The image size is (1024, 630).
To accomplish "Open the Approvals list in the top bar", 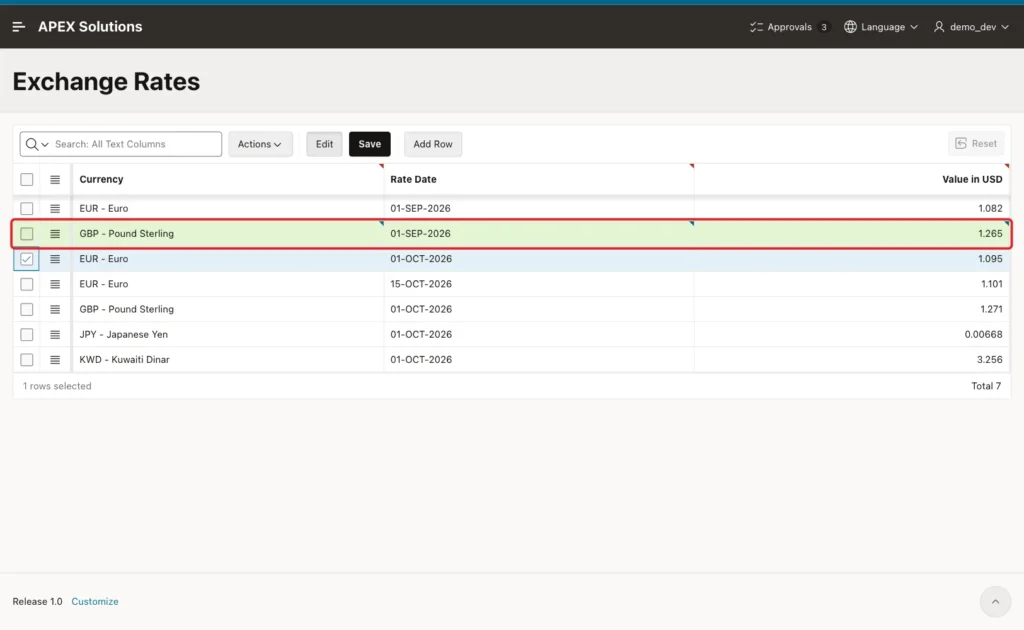I will 790,27.
